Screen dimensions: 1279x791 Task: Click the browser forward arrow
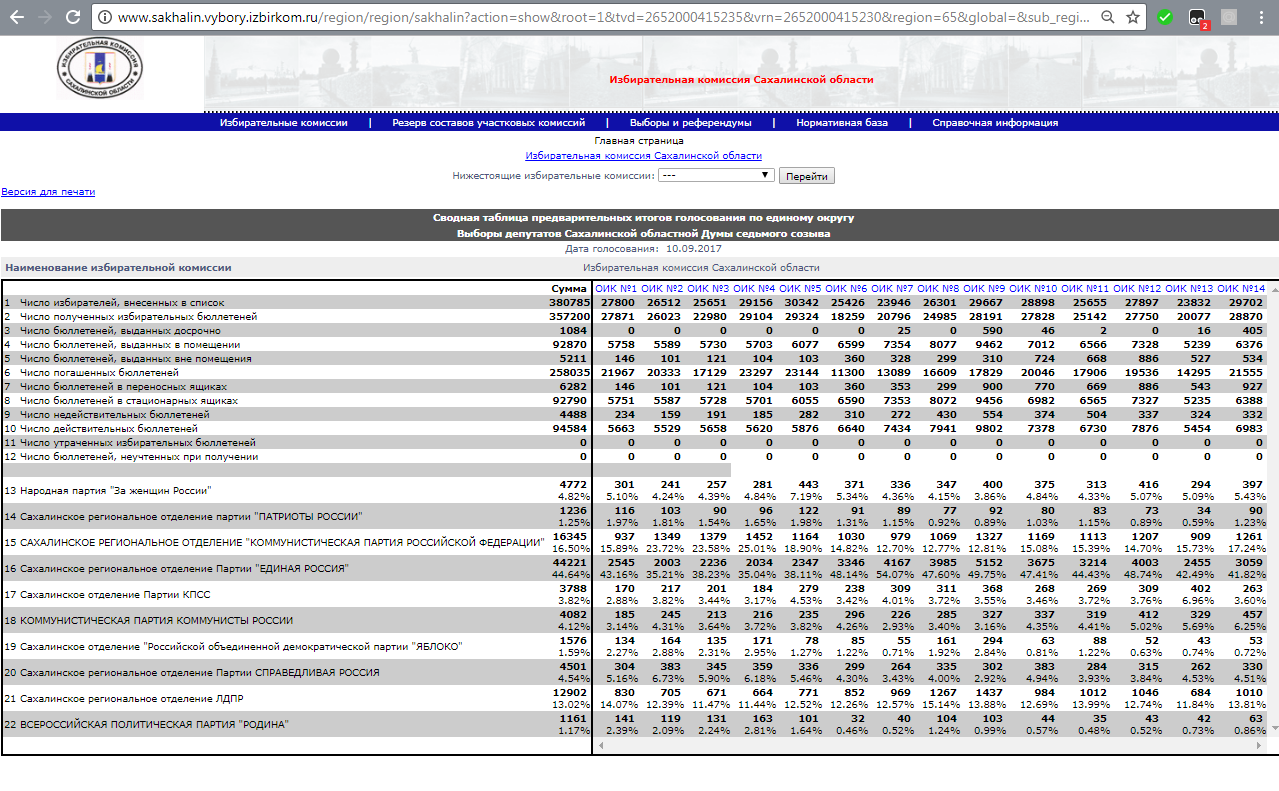[x=44, y=17]
